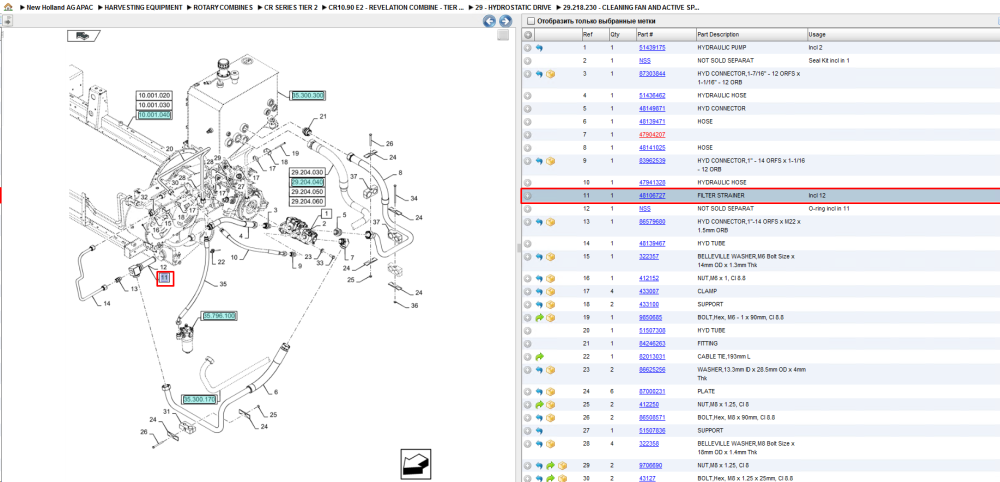
Task: Click package icon in Ref 13 row
Action: click(x=550, y=222)
